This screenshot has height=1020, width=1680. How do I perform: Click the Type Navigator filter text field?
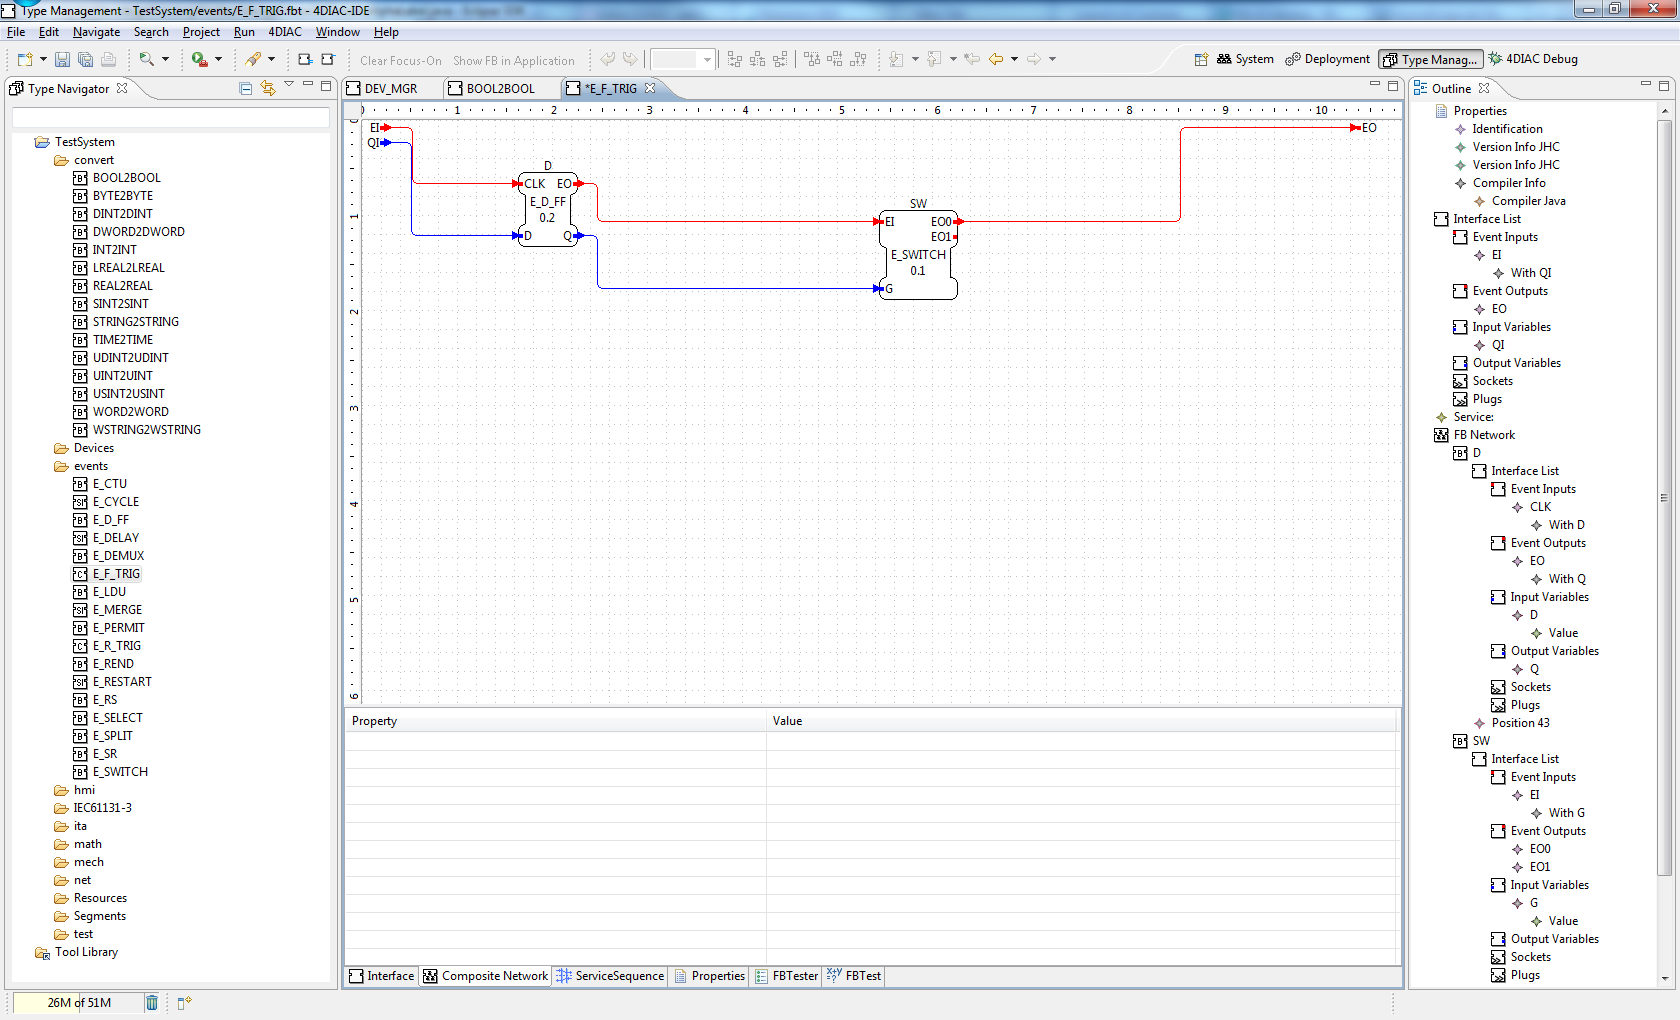[170, 118]
